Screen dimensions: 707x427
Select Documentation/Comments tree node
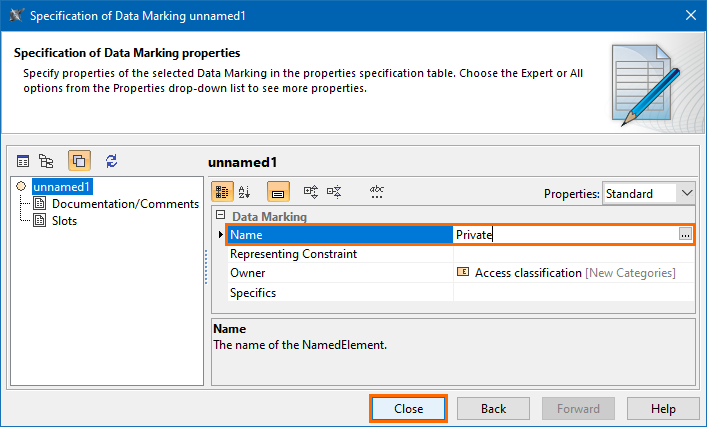click(x=125, y=204)
